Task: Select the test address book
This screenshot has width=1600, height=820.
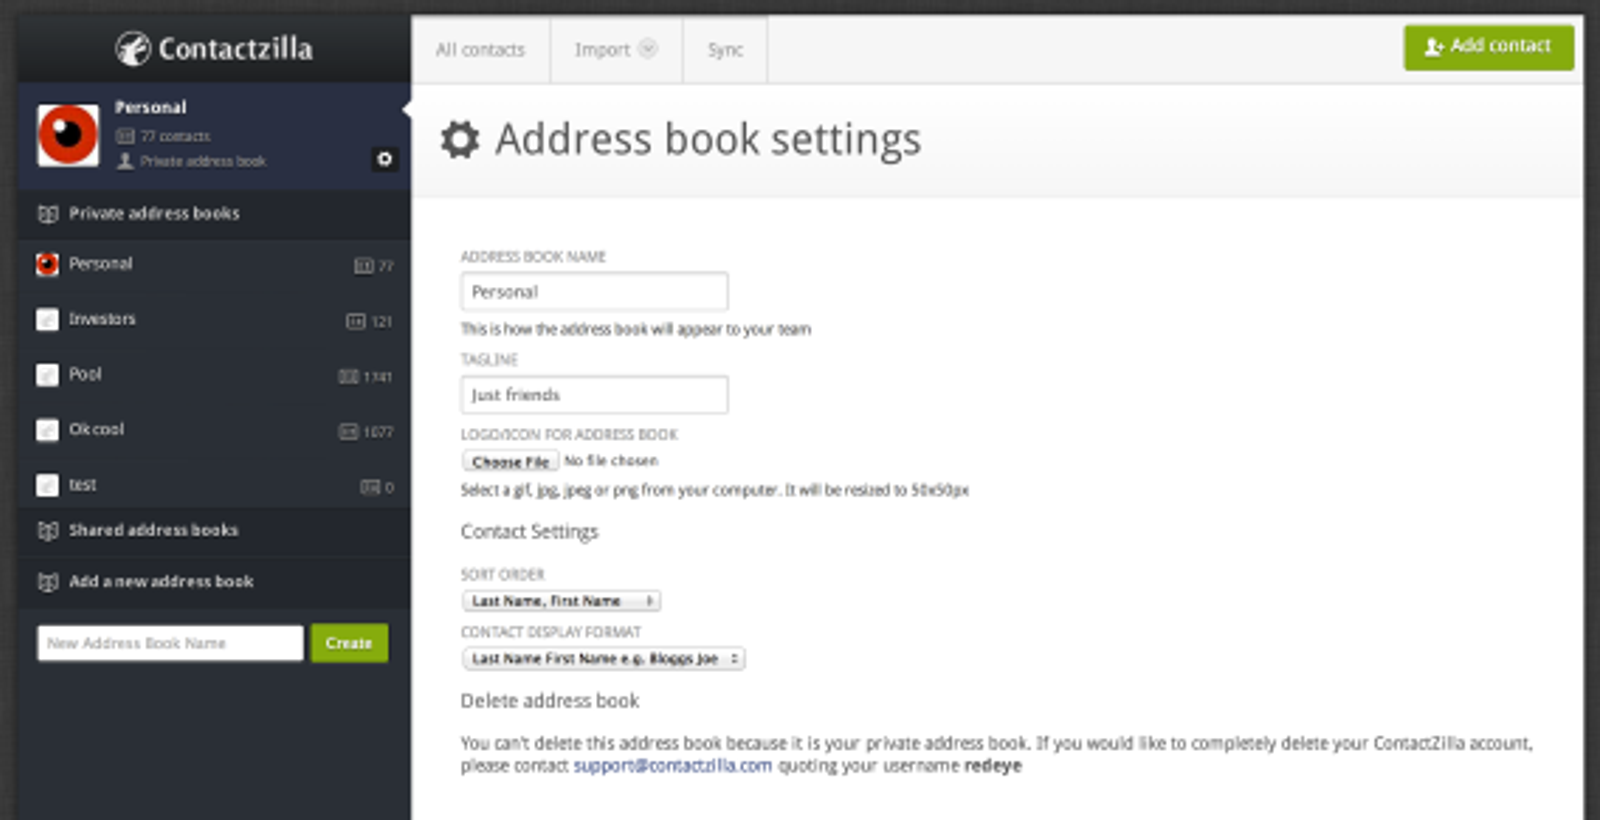Action: 214,485
